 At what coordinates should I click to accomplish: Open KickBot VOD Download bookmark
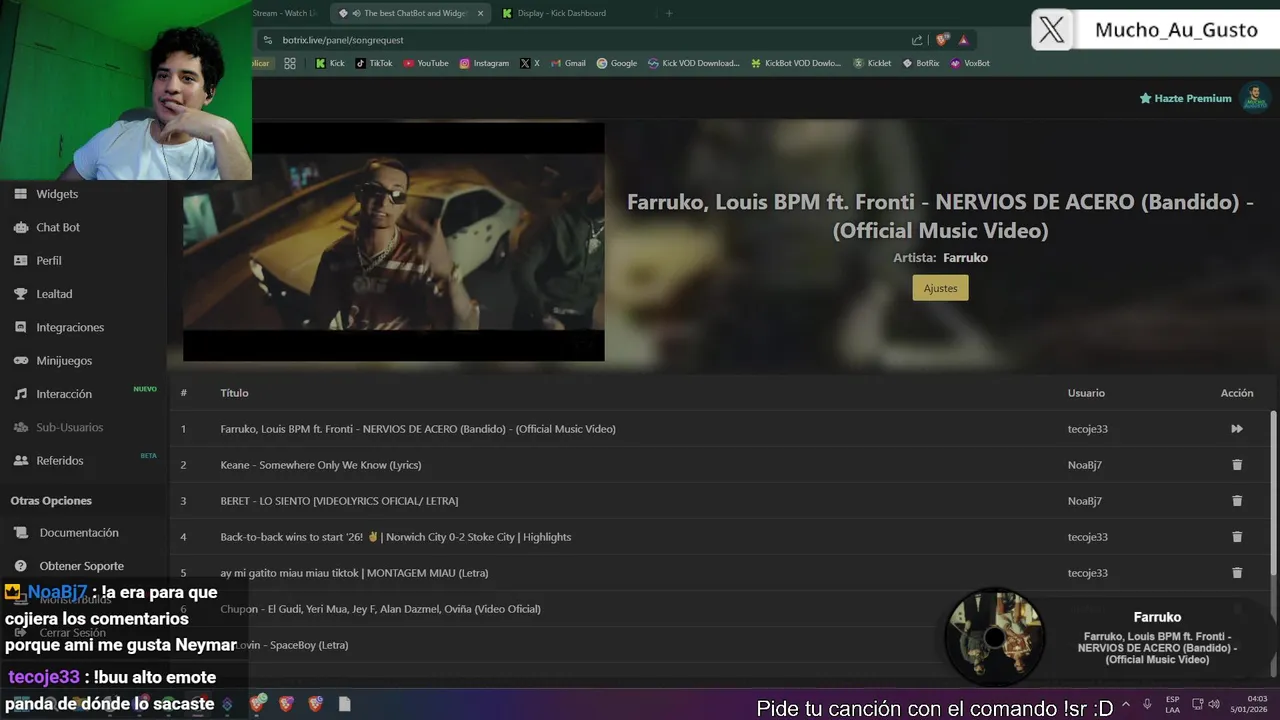(796, 63)
